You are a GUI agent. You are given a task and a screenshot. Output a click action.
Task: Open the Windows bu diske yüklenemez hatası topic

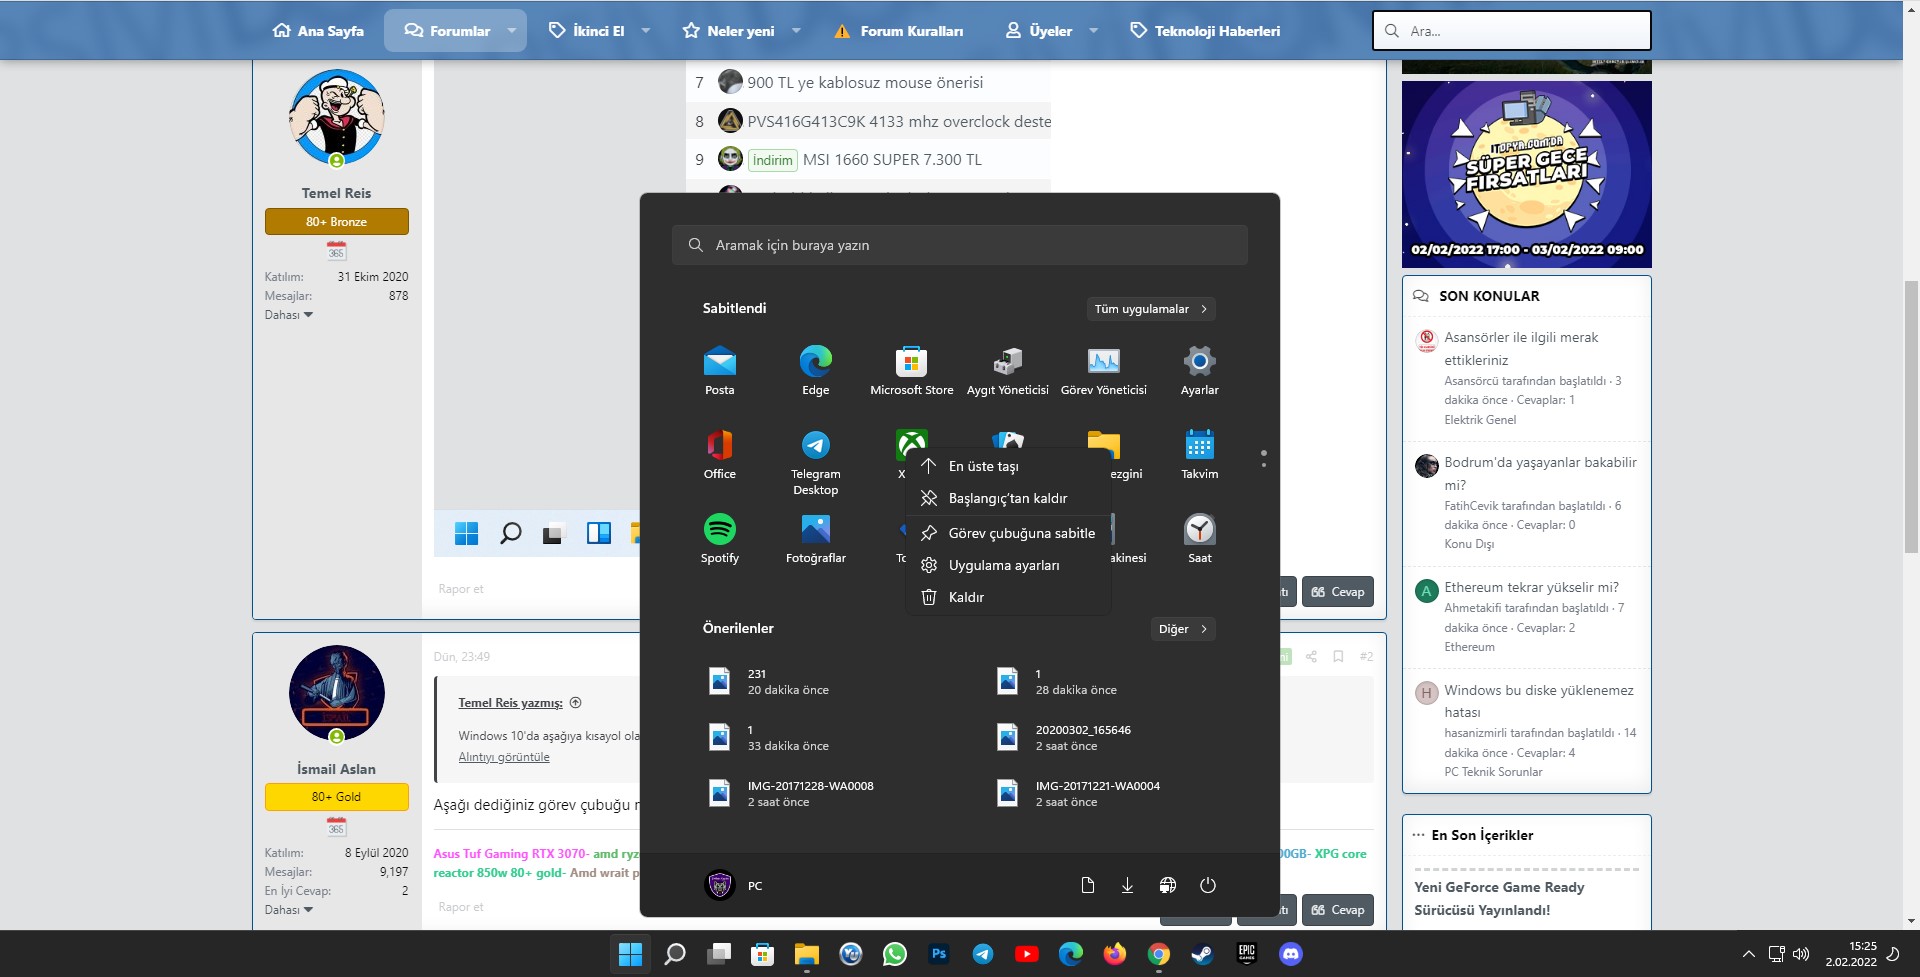[x=1539, y=701]
